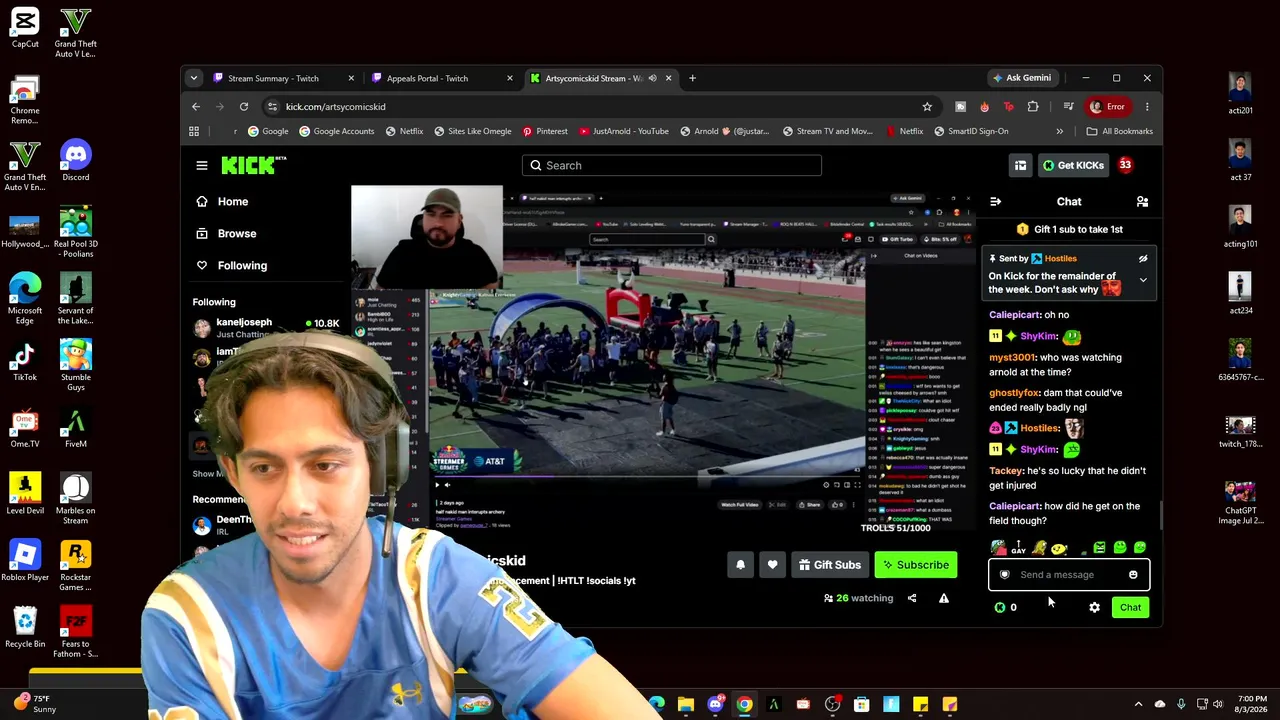
Task: Switch to the Appeals Portal - Twitch tab
Action: pyautogui.click(x=427, y=78)
